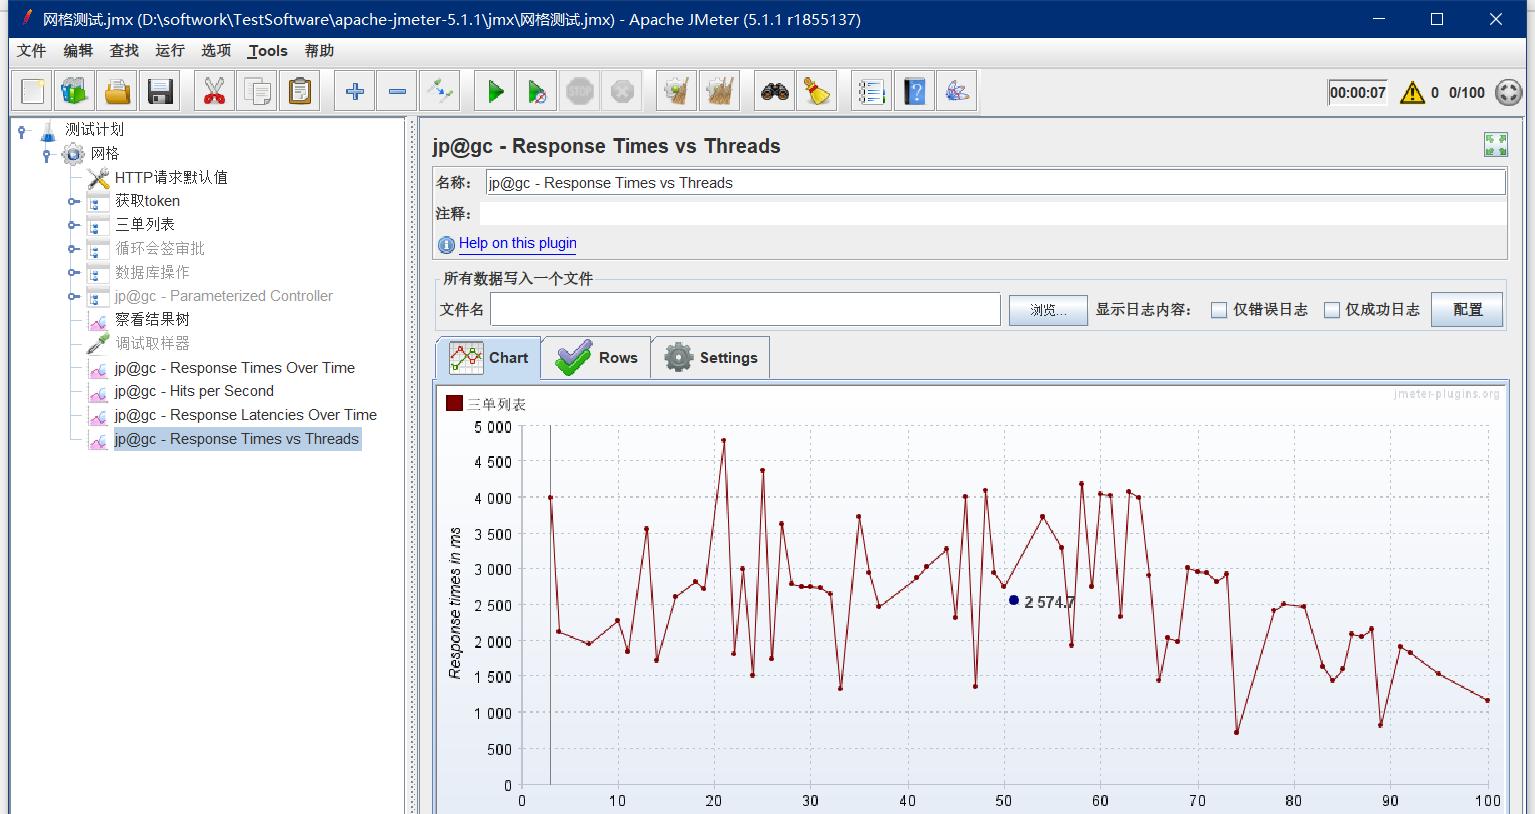Click the Open file folder icon
This screenshot has height=814, width=1535.
[x=118, y=92]
